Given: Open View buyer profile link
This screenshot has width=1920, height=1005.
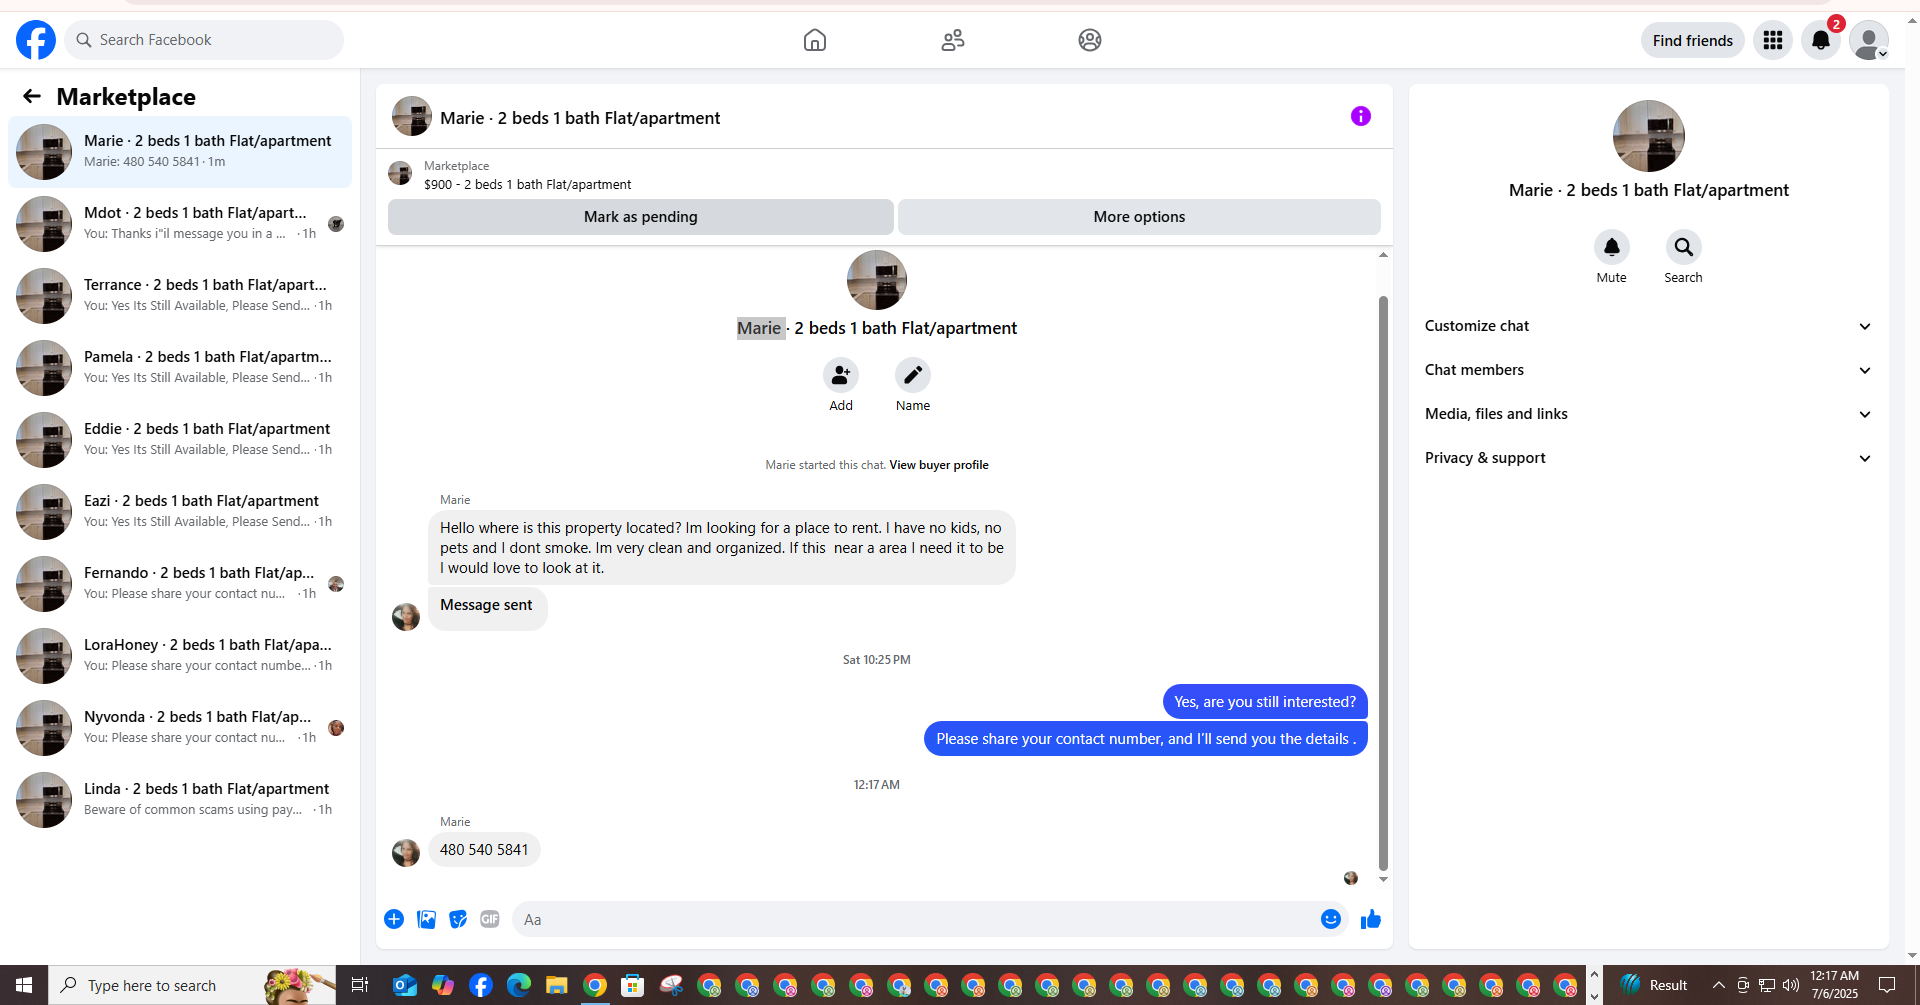Looking at the screenshot, I should pos(939,465).
